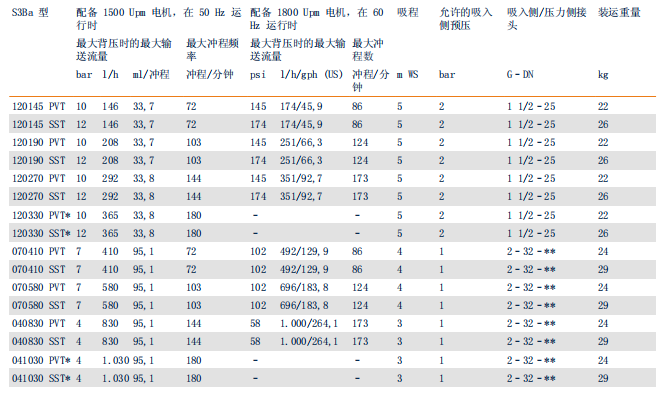This screenshot has width=668, height=396.
Task: Click the 1.000/264,1 value in 040830 SST row
Action: 309,341
